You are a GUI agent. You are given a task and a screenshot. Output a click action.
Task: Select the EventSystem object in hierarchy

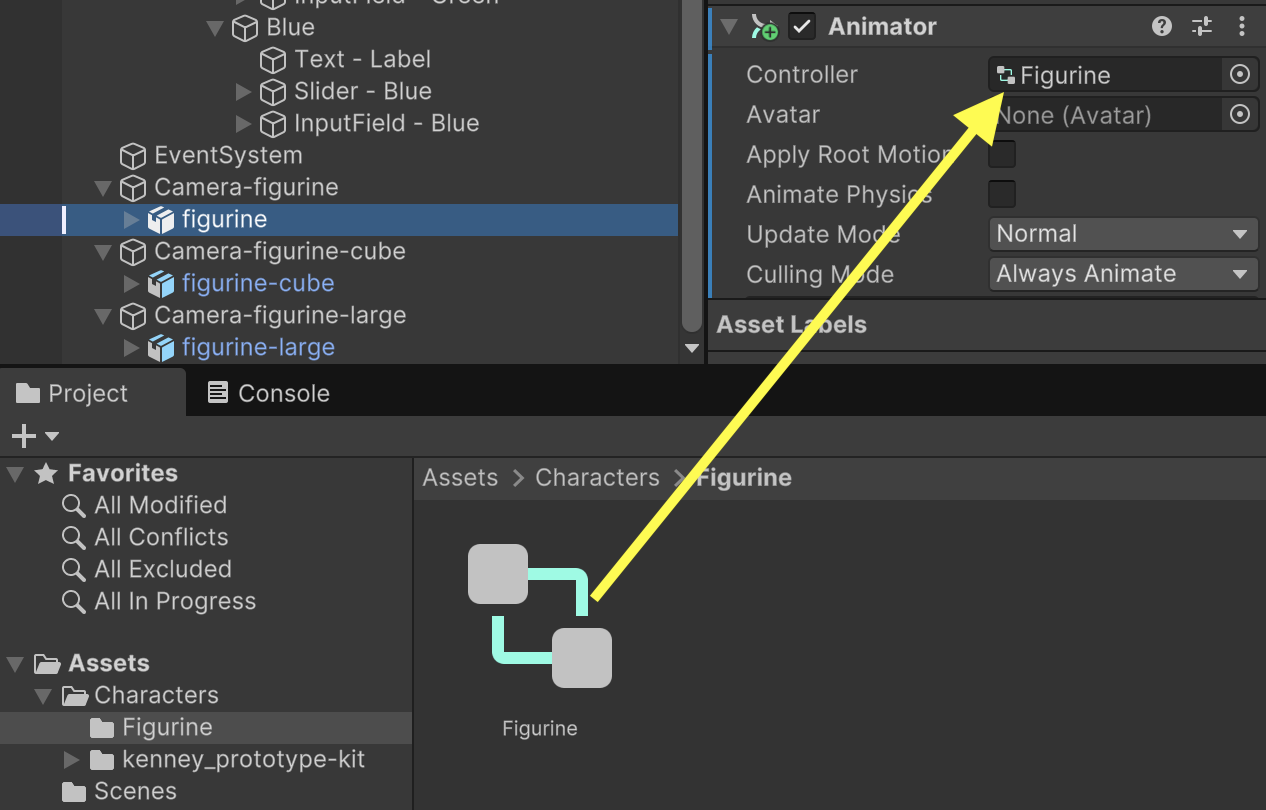227,156
